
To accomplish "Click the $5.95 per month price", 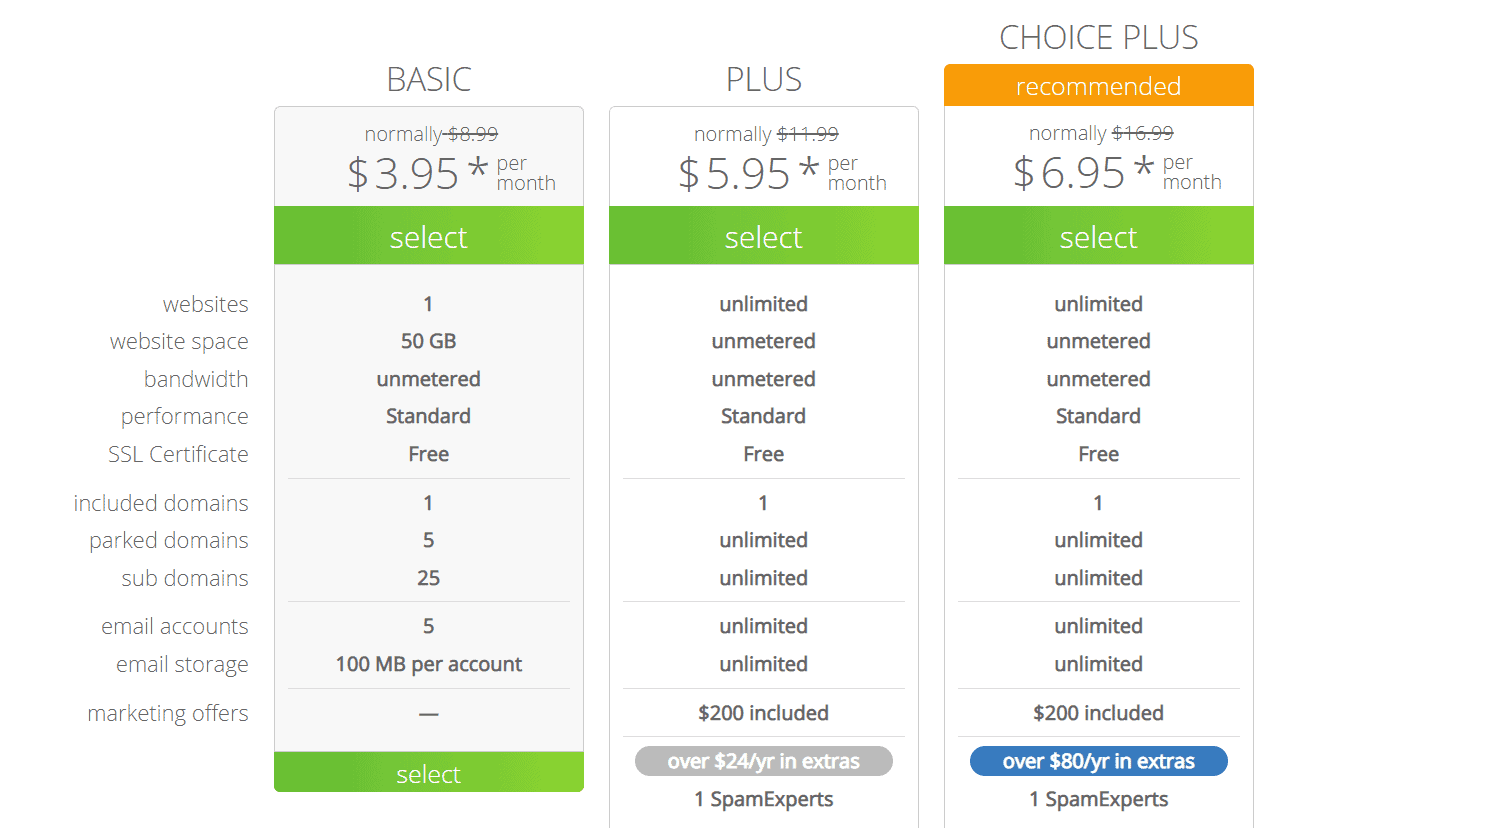I will pyautogui.click(x=783, y=173).
